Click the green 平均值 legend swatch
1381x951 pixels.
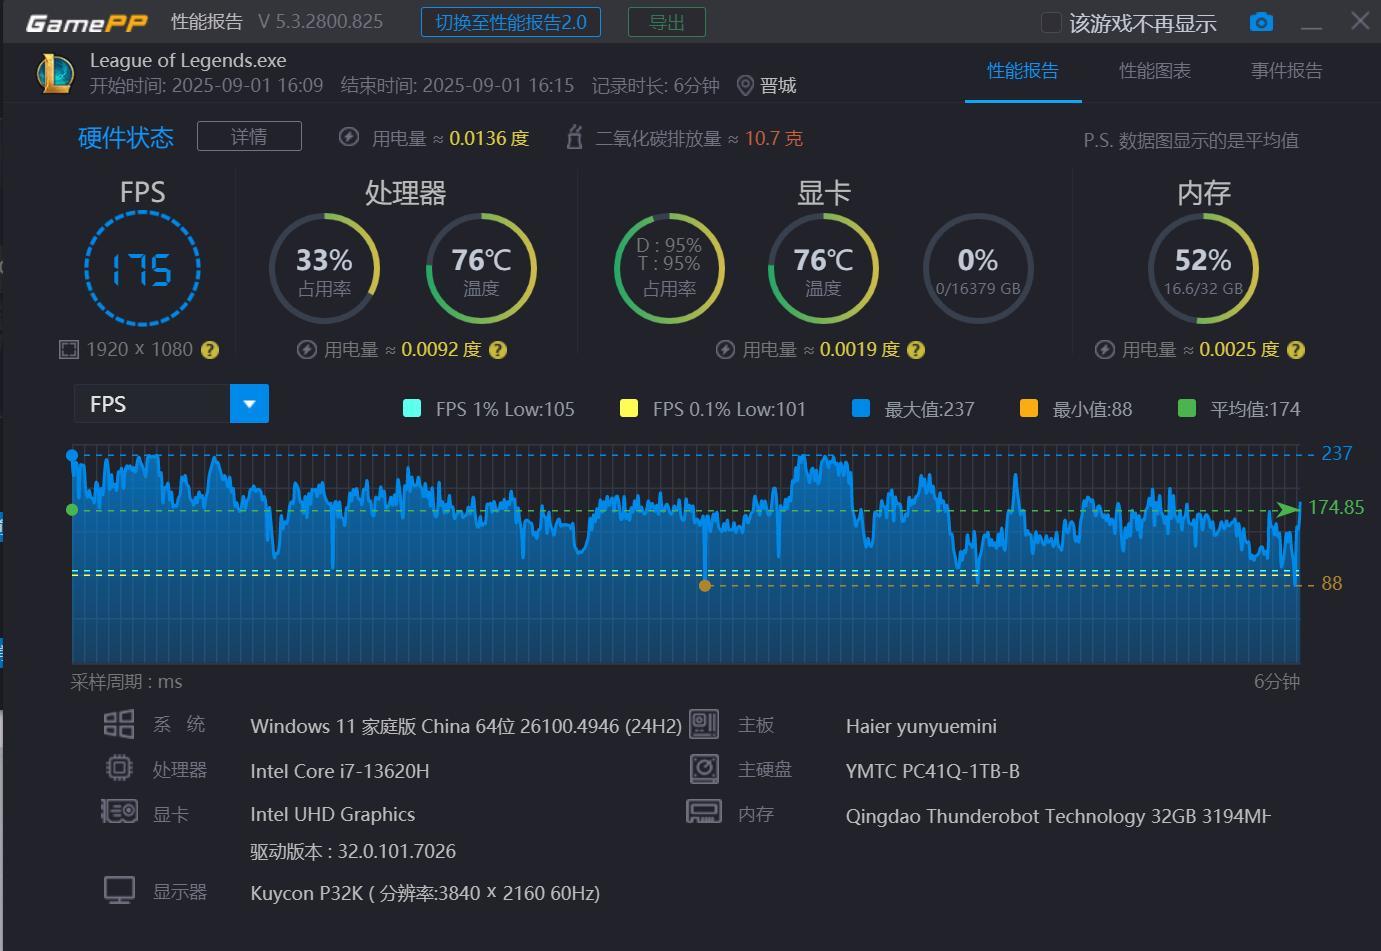click(1187, 408)
